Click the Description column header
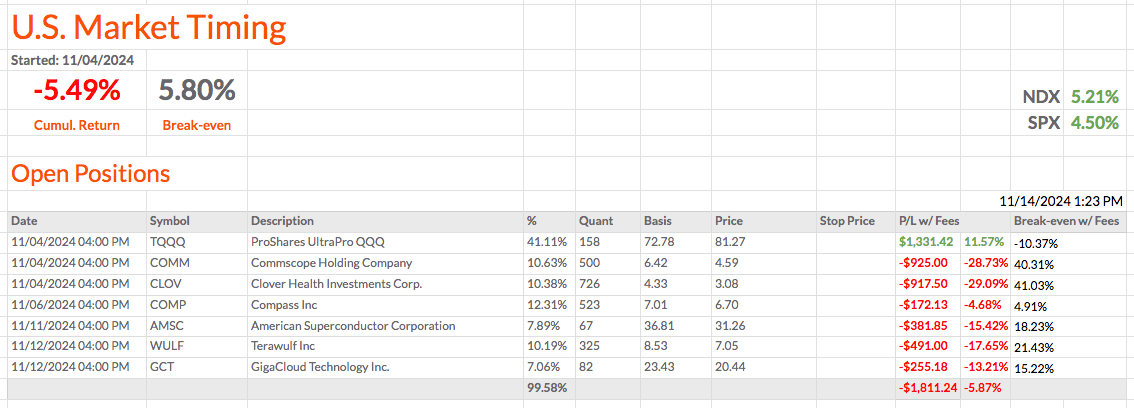The width and height of the screenshot is (1134, 408). tap(282, 221)
